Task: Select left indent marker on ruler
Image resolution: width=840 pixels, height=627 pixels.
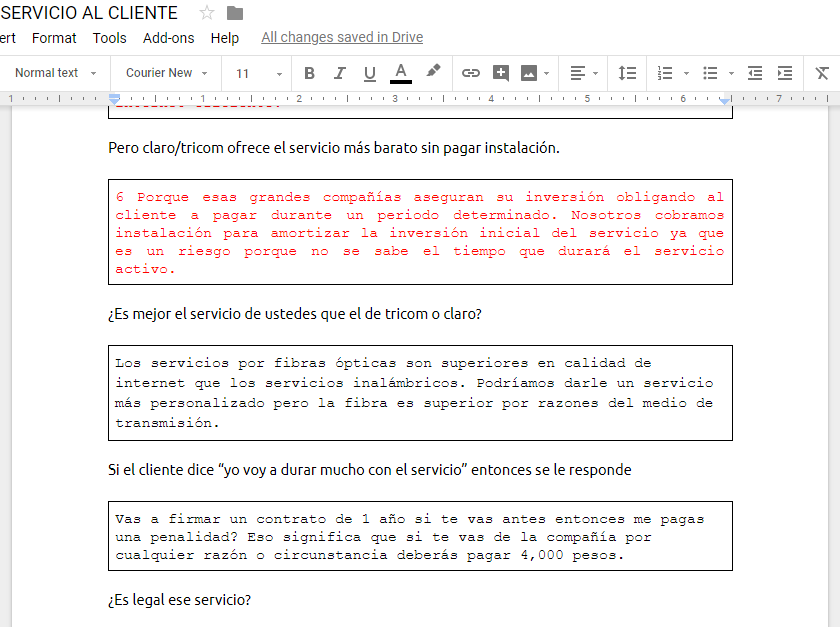Action: (114, 99)
